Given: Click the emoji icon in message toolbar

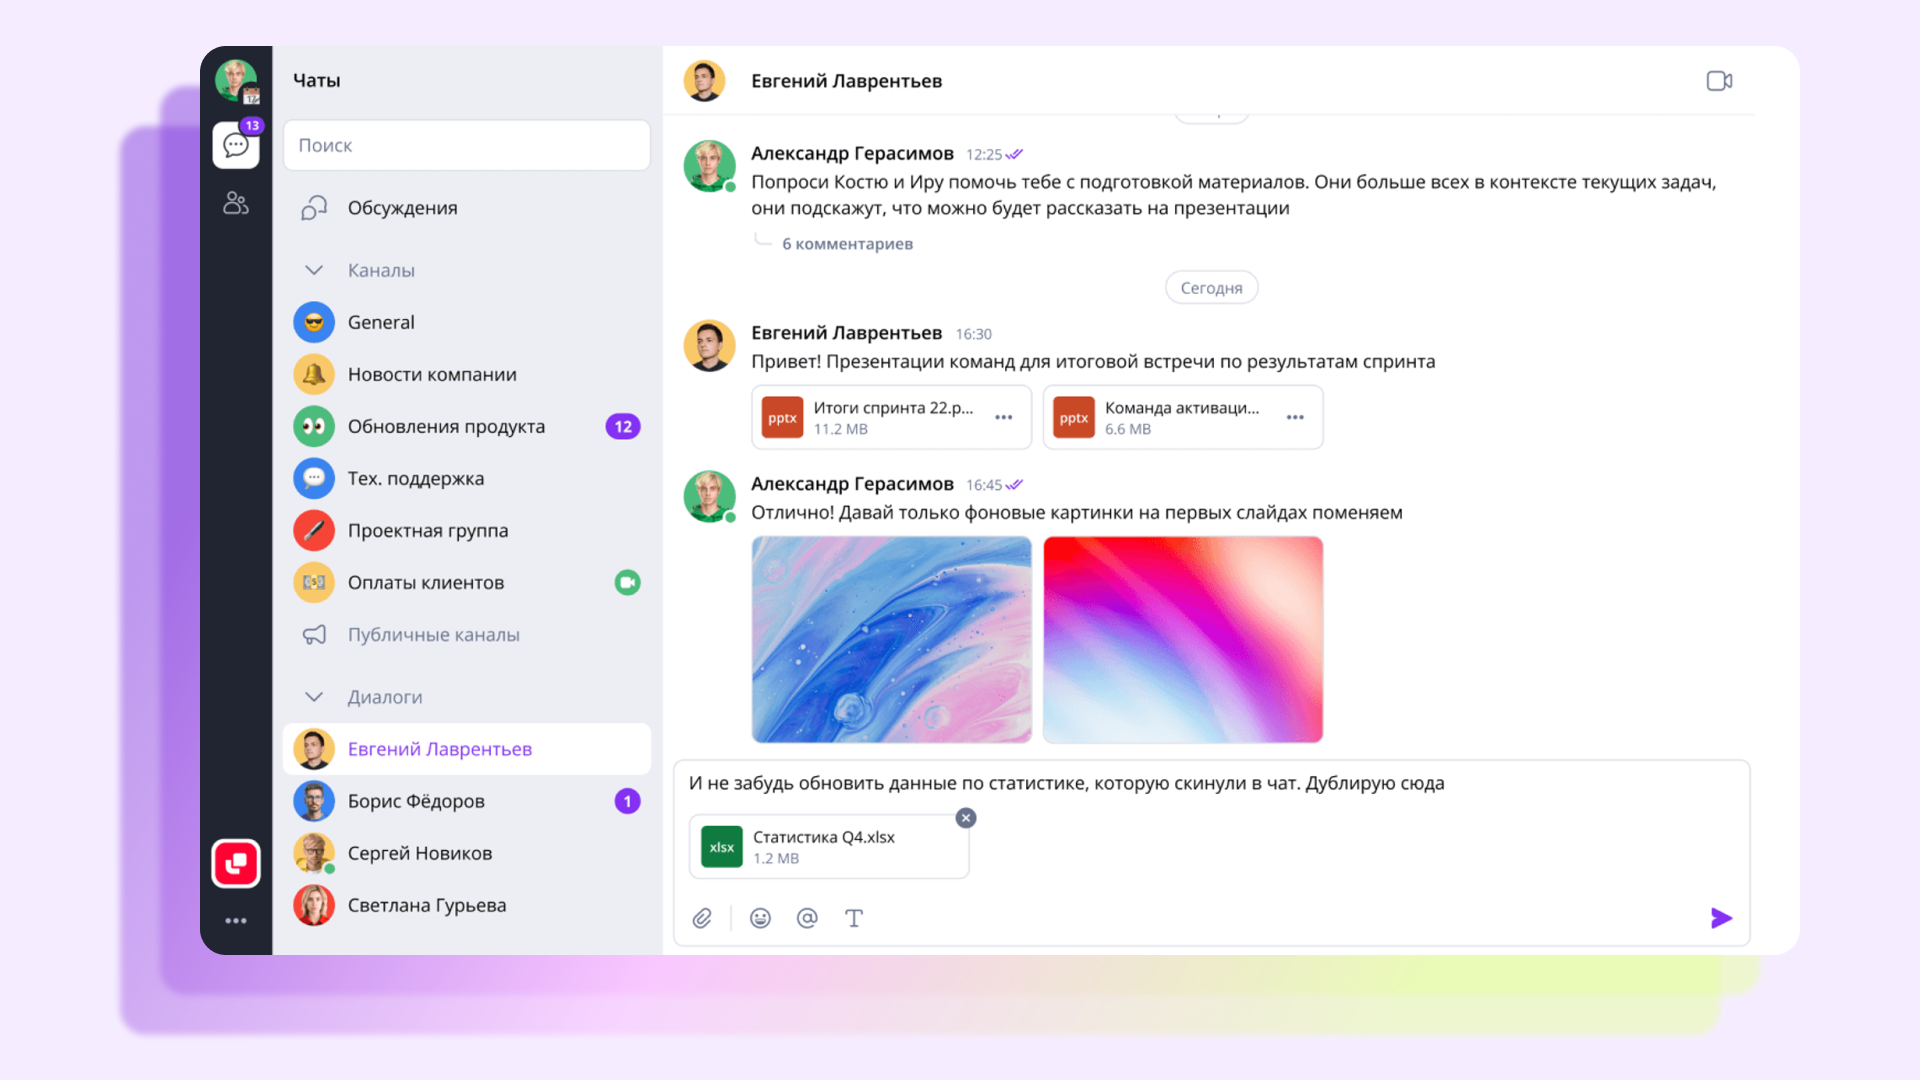Looking at the screenshot, I should coord(761,916).
